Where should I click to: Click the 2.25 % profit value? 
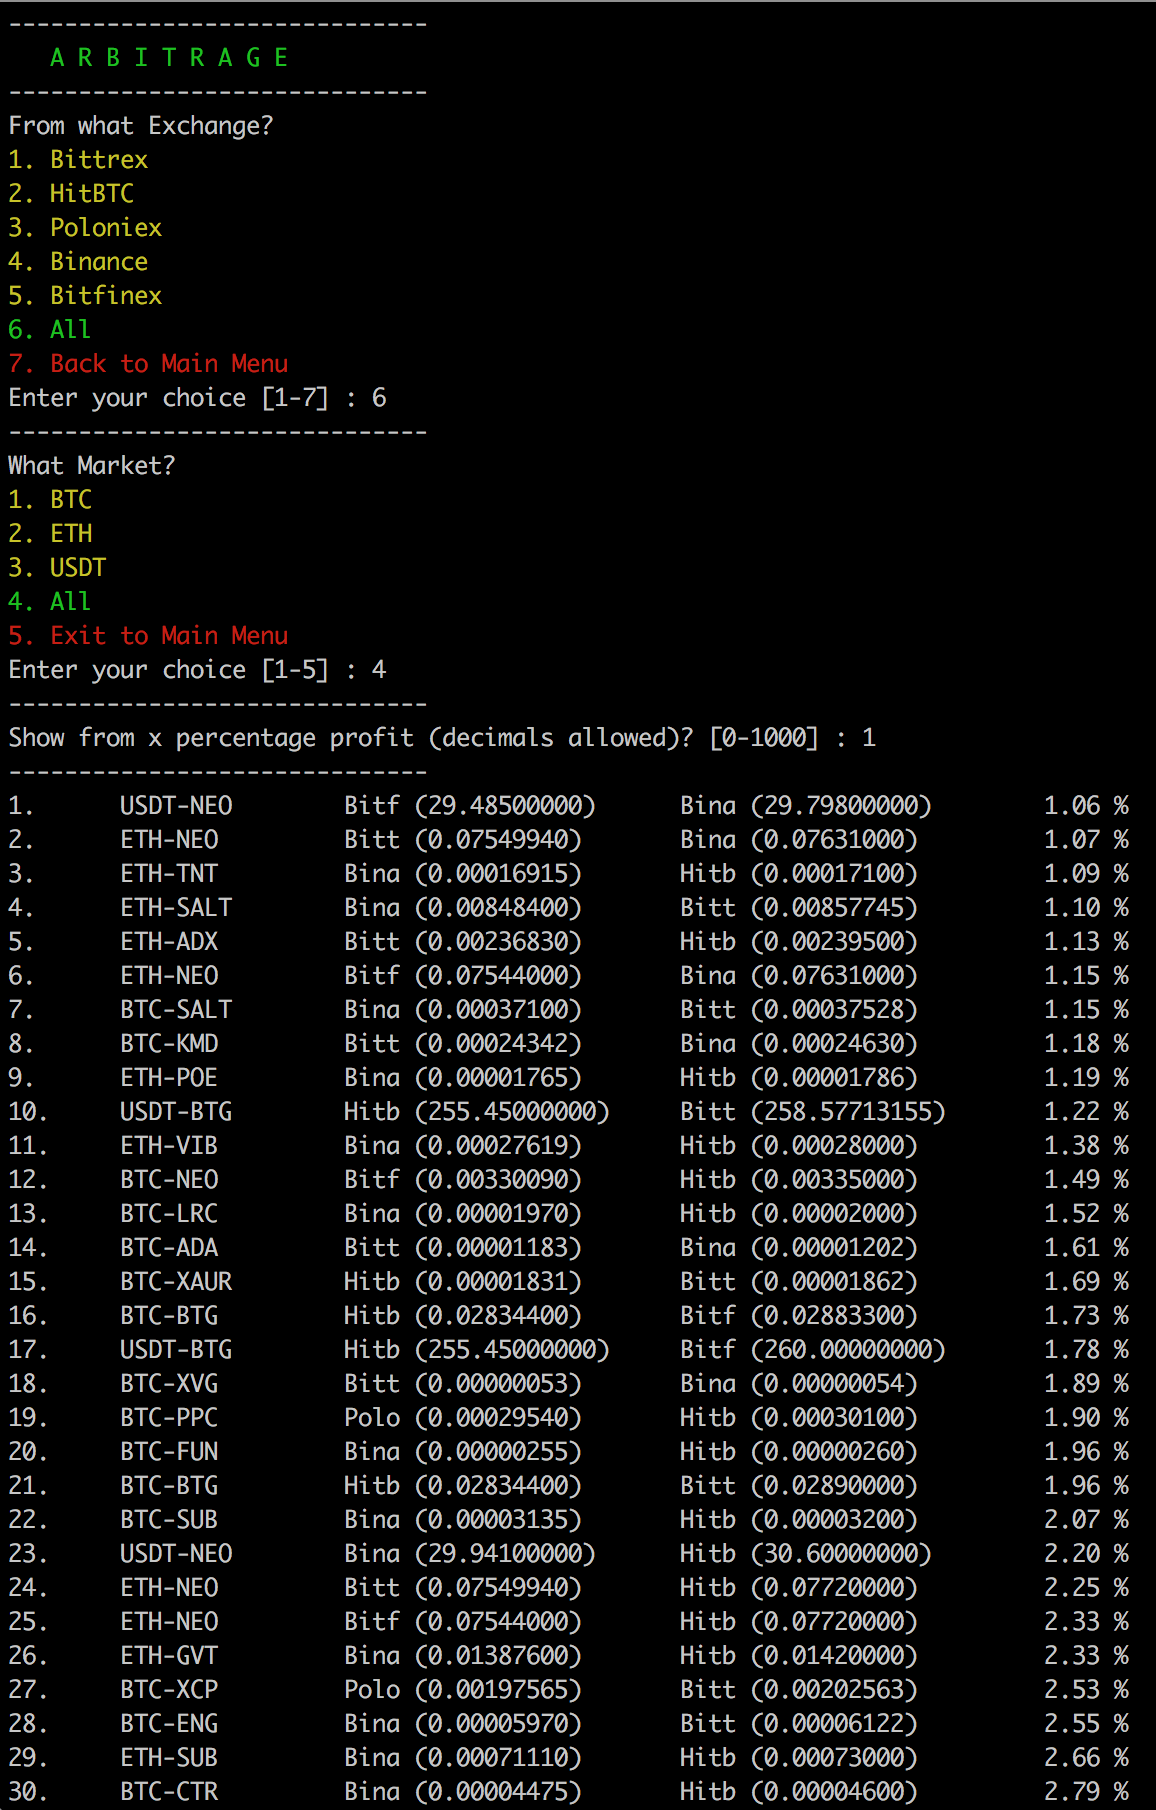(x=1086, y=1588)
